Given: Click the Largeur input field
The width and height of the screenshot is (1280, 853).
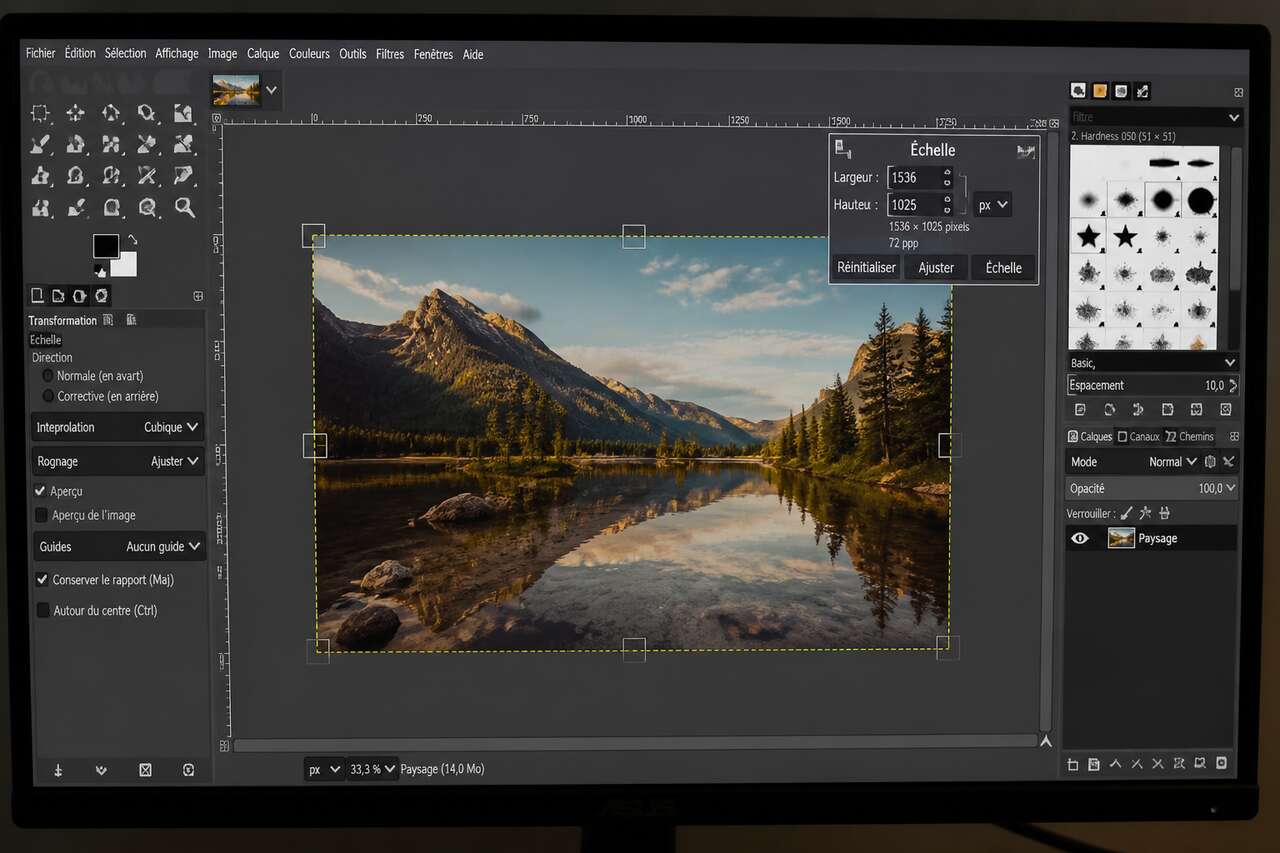Looking at the screenshot, I should tap(920, 177).
